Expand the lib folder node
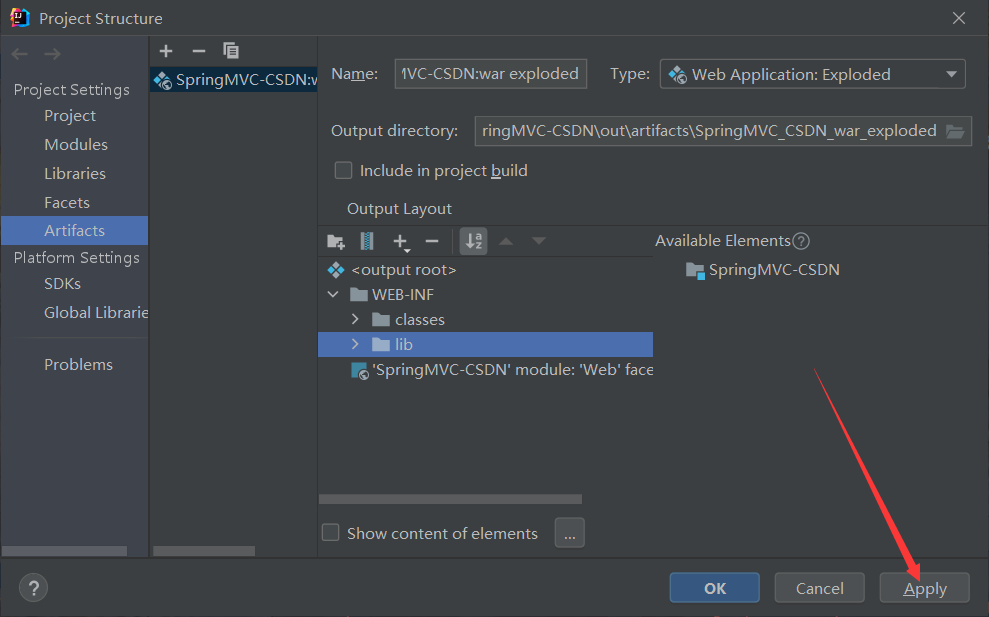The width and height of the screenshot is (989, 617). [x=355, y=344]
